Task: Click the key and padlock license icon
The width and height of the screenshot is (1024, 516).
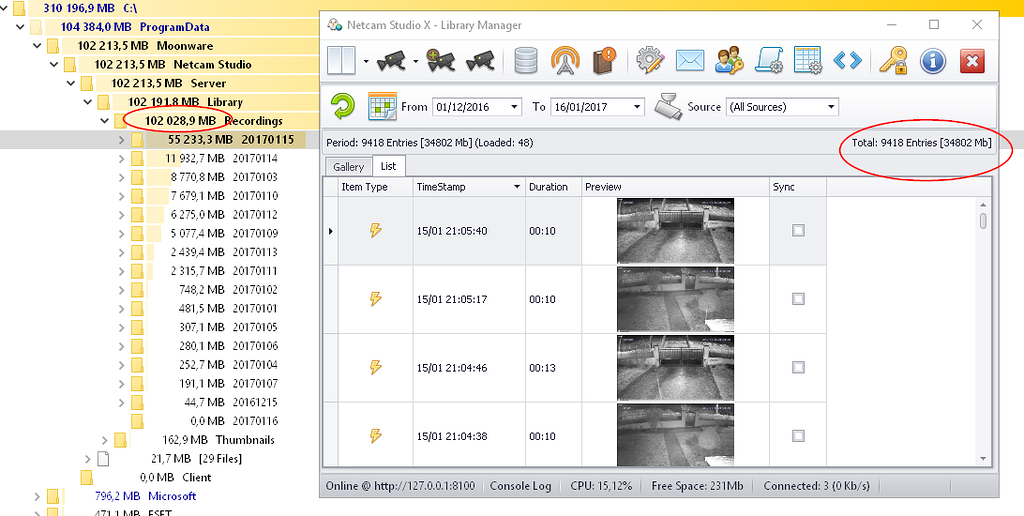Action: [892, 61]
